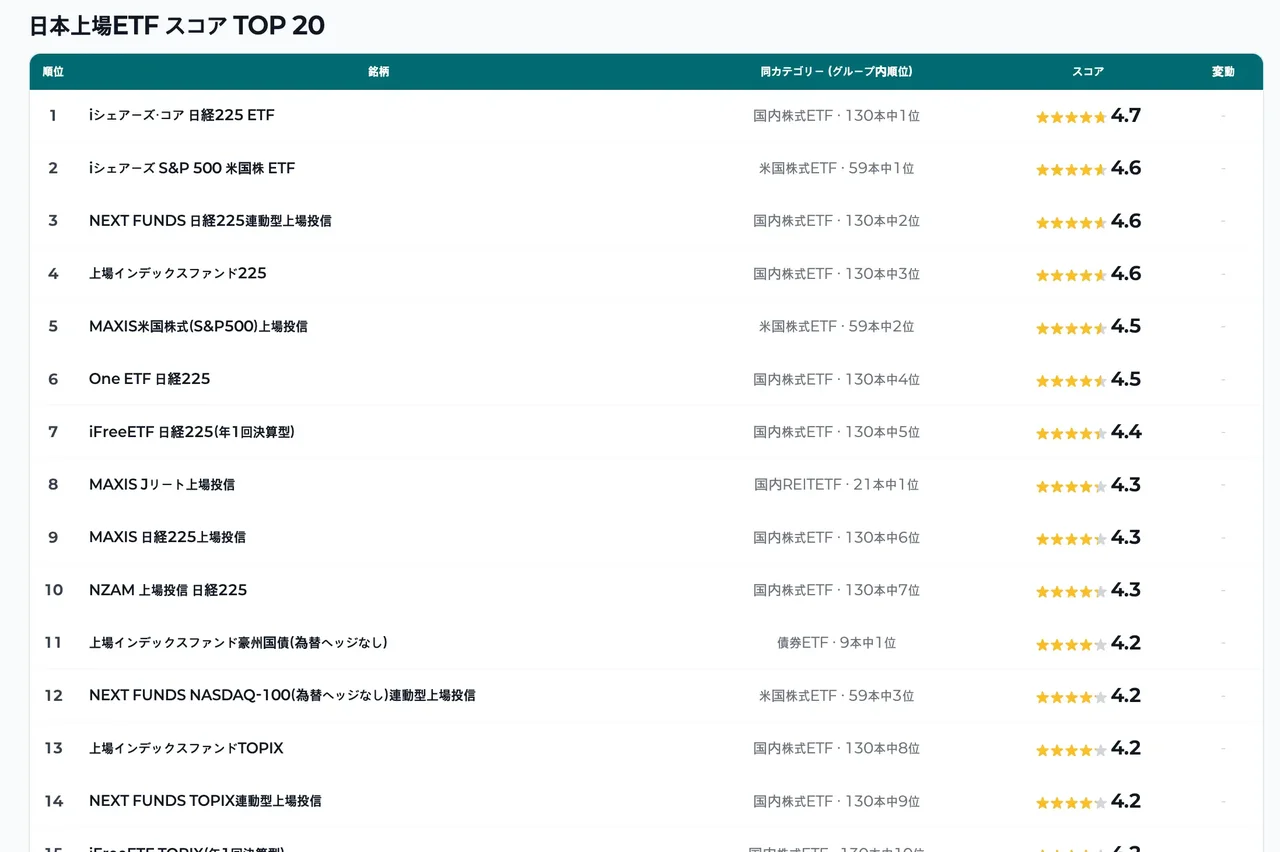This screenshot has height=852, width=1280.
Task: Select NEXT FUNDS TOPIX連動型上場投信
Action: coord(205,801)
